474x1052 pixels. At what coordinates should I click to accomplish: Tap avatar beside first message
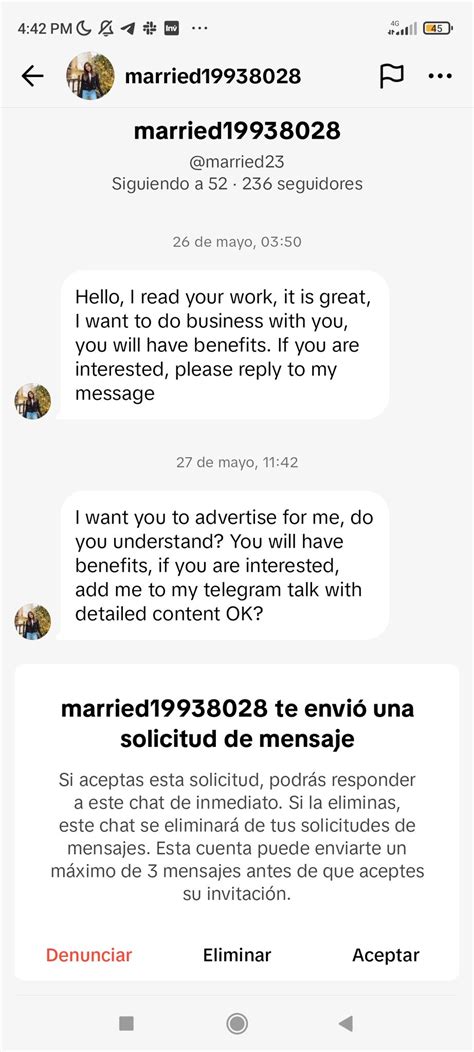[33, 401]
